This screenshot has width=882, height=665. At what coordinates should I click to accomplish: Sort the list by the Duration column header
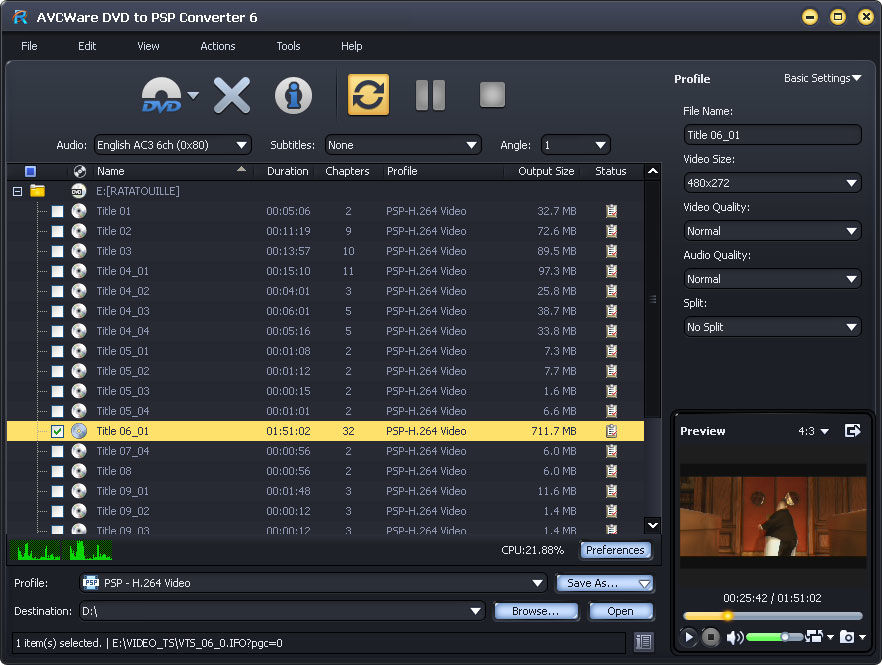point(287,171)
